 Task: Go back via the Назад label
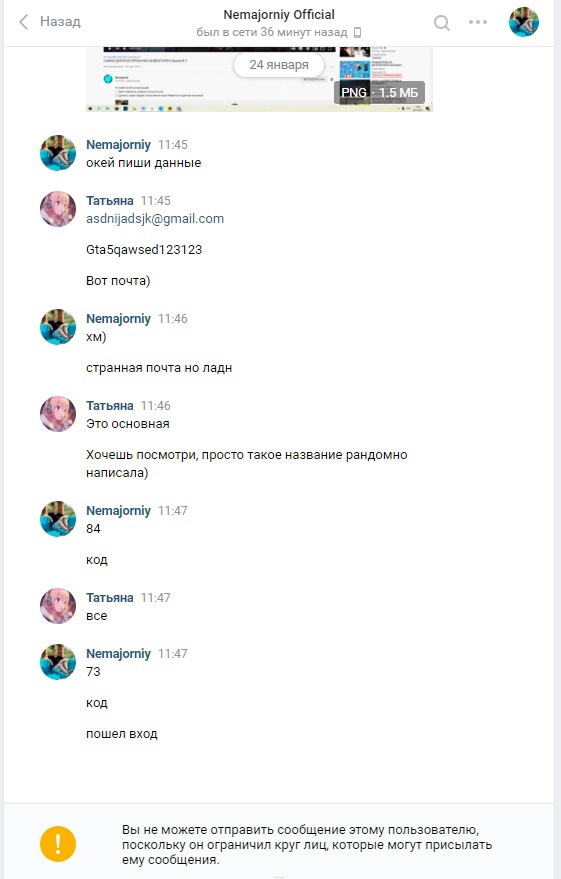point(60,22)
